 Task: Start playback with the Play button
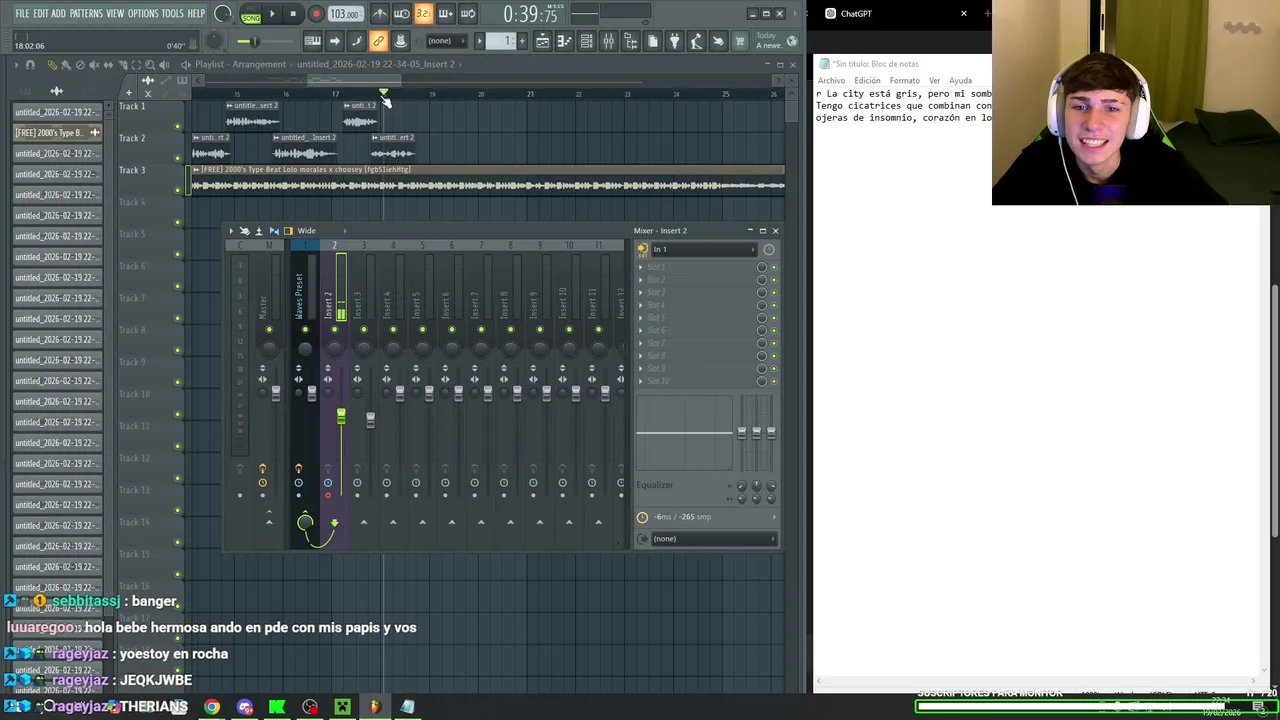point(272,14)
